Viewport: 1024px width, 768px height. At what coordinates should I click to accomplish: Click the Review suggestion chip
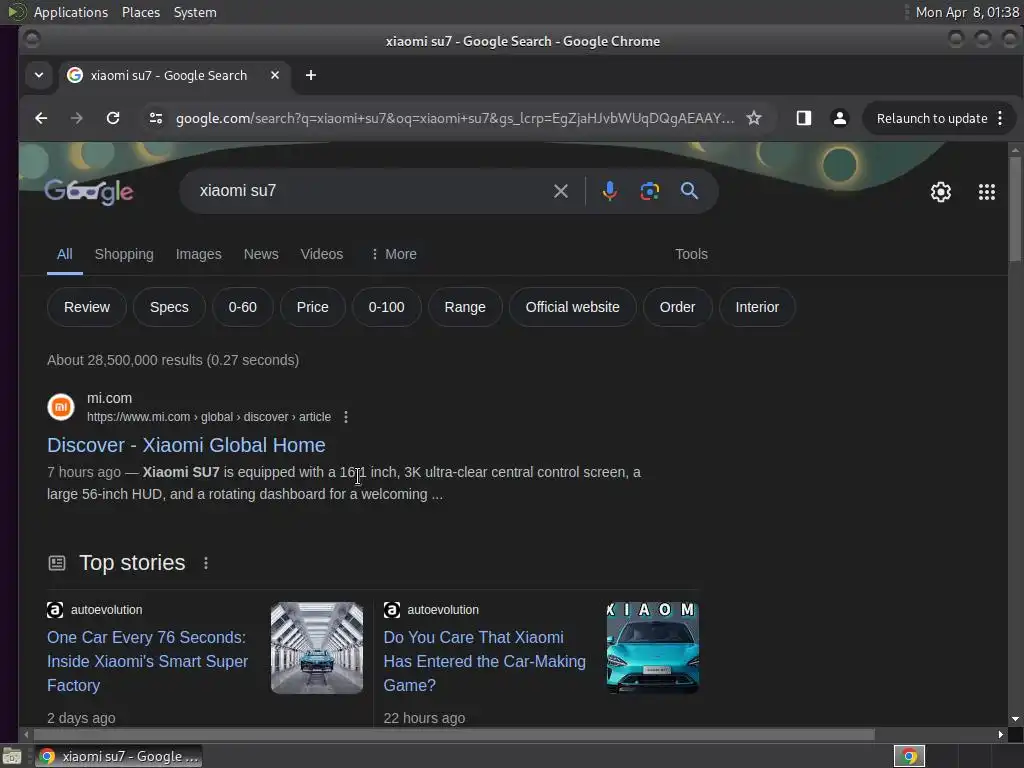point(87,307)
